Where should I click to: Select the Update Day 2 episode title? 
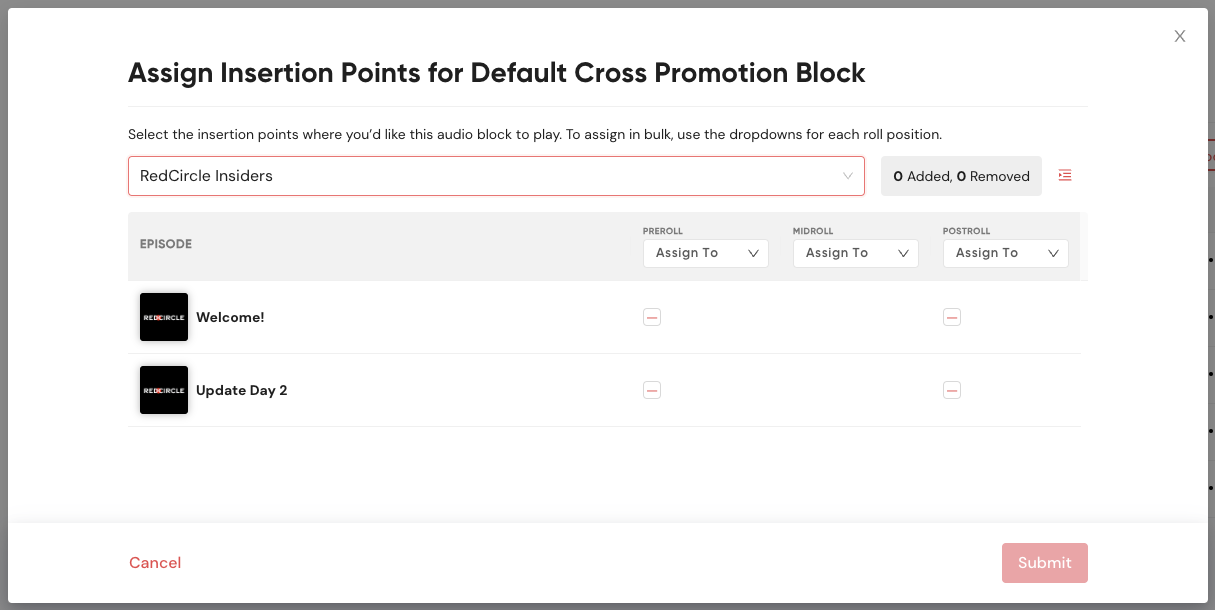click(242, 390)
